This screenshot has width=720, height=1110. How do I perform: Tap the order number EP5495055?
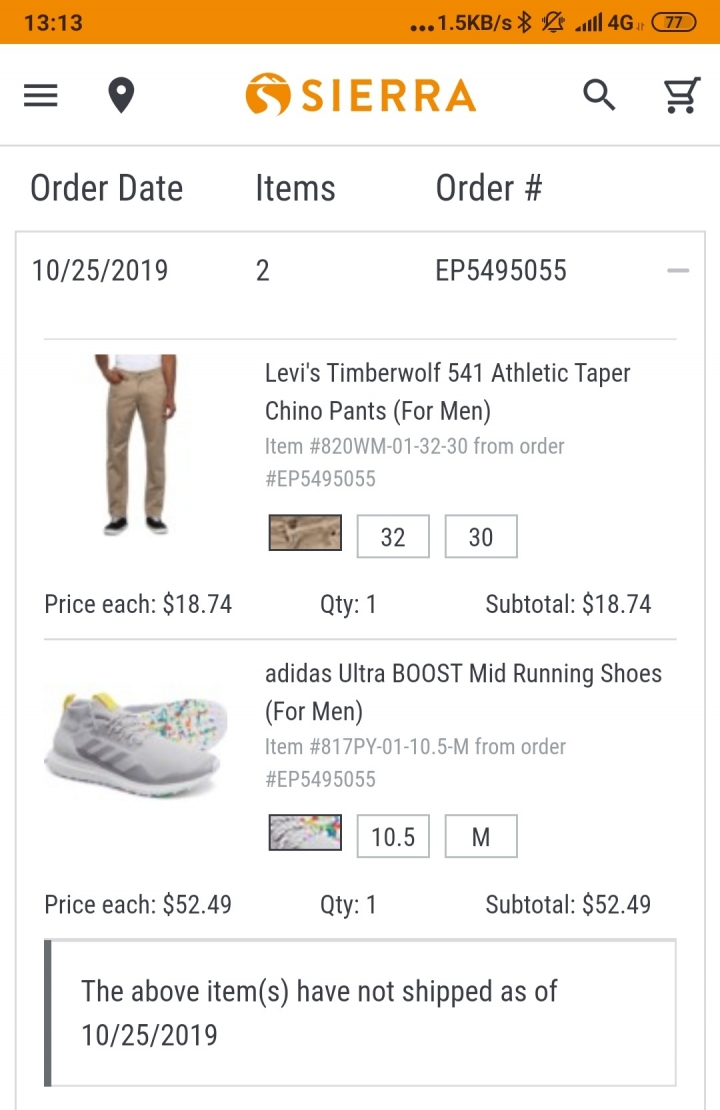pos(501,271)
